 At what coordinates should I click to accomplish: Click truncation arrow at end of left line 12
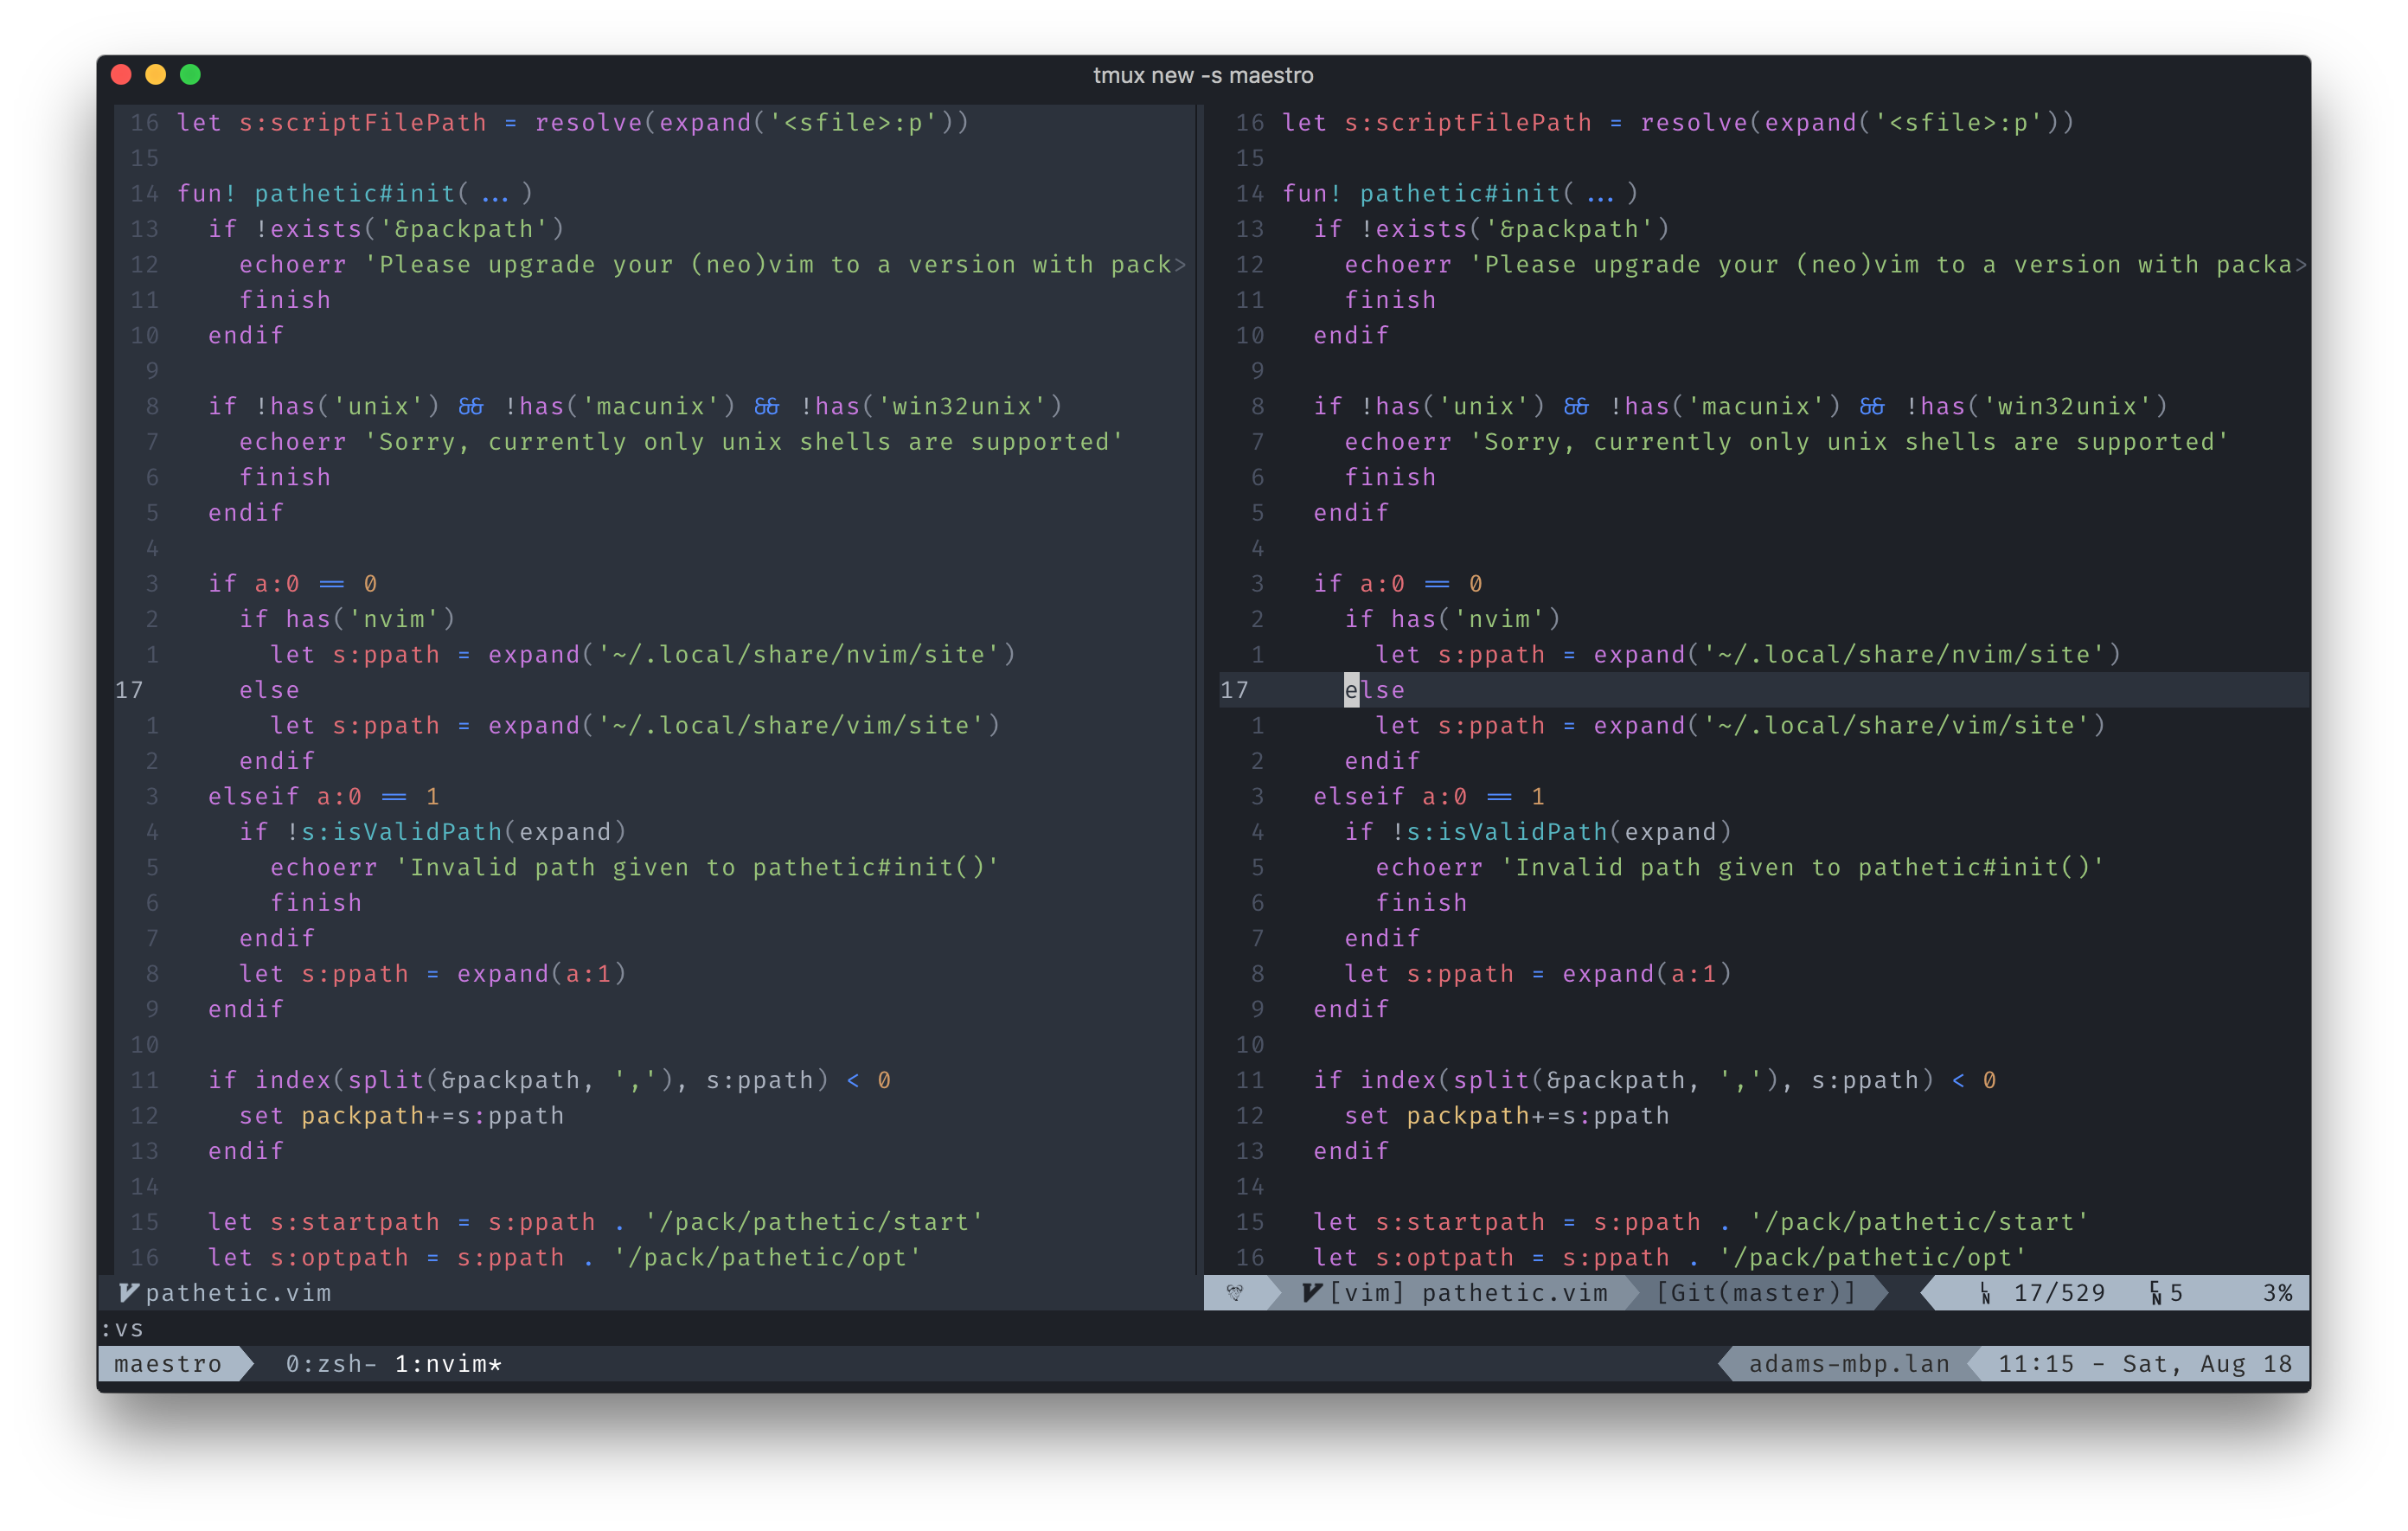click(x=1181, y=265)
